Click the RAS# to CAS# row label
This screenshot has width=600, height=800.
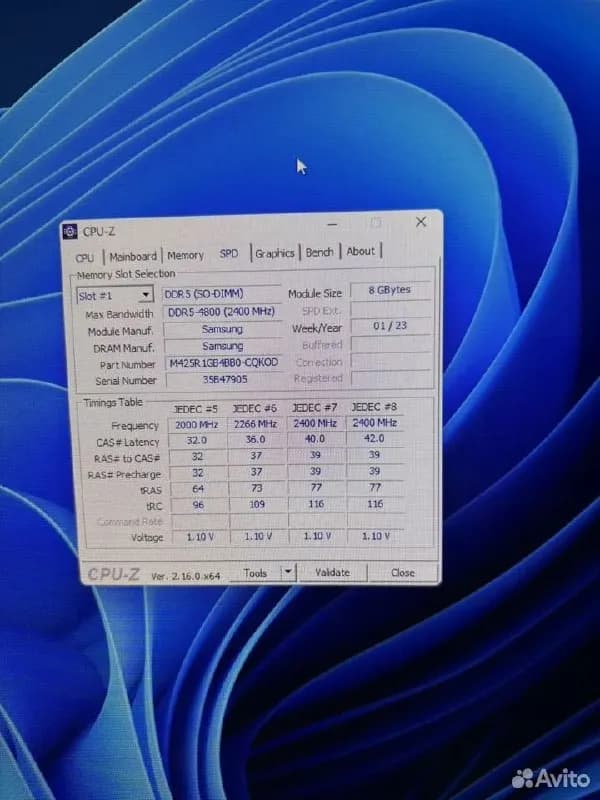127,458
